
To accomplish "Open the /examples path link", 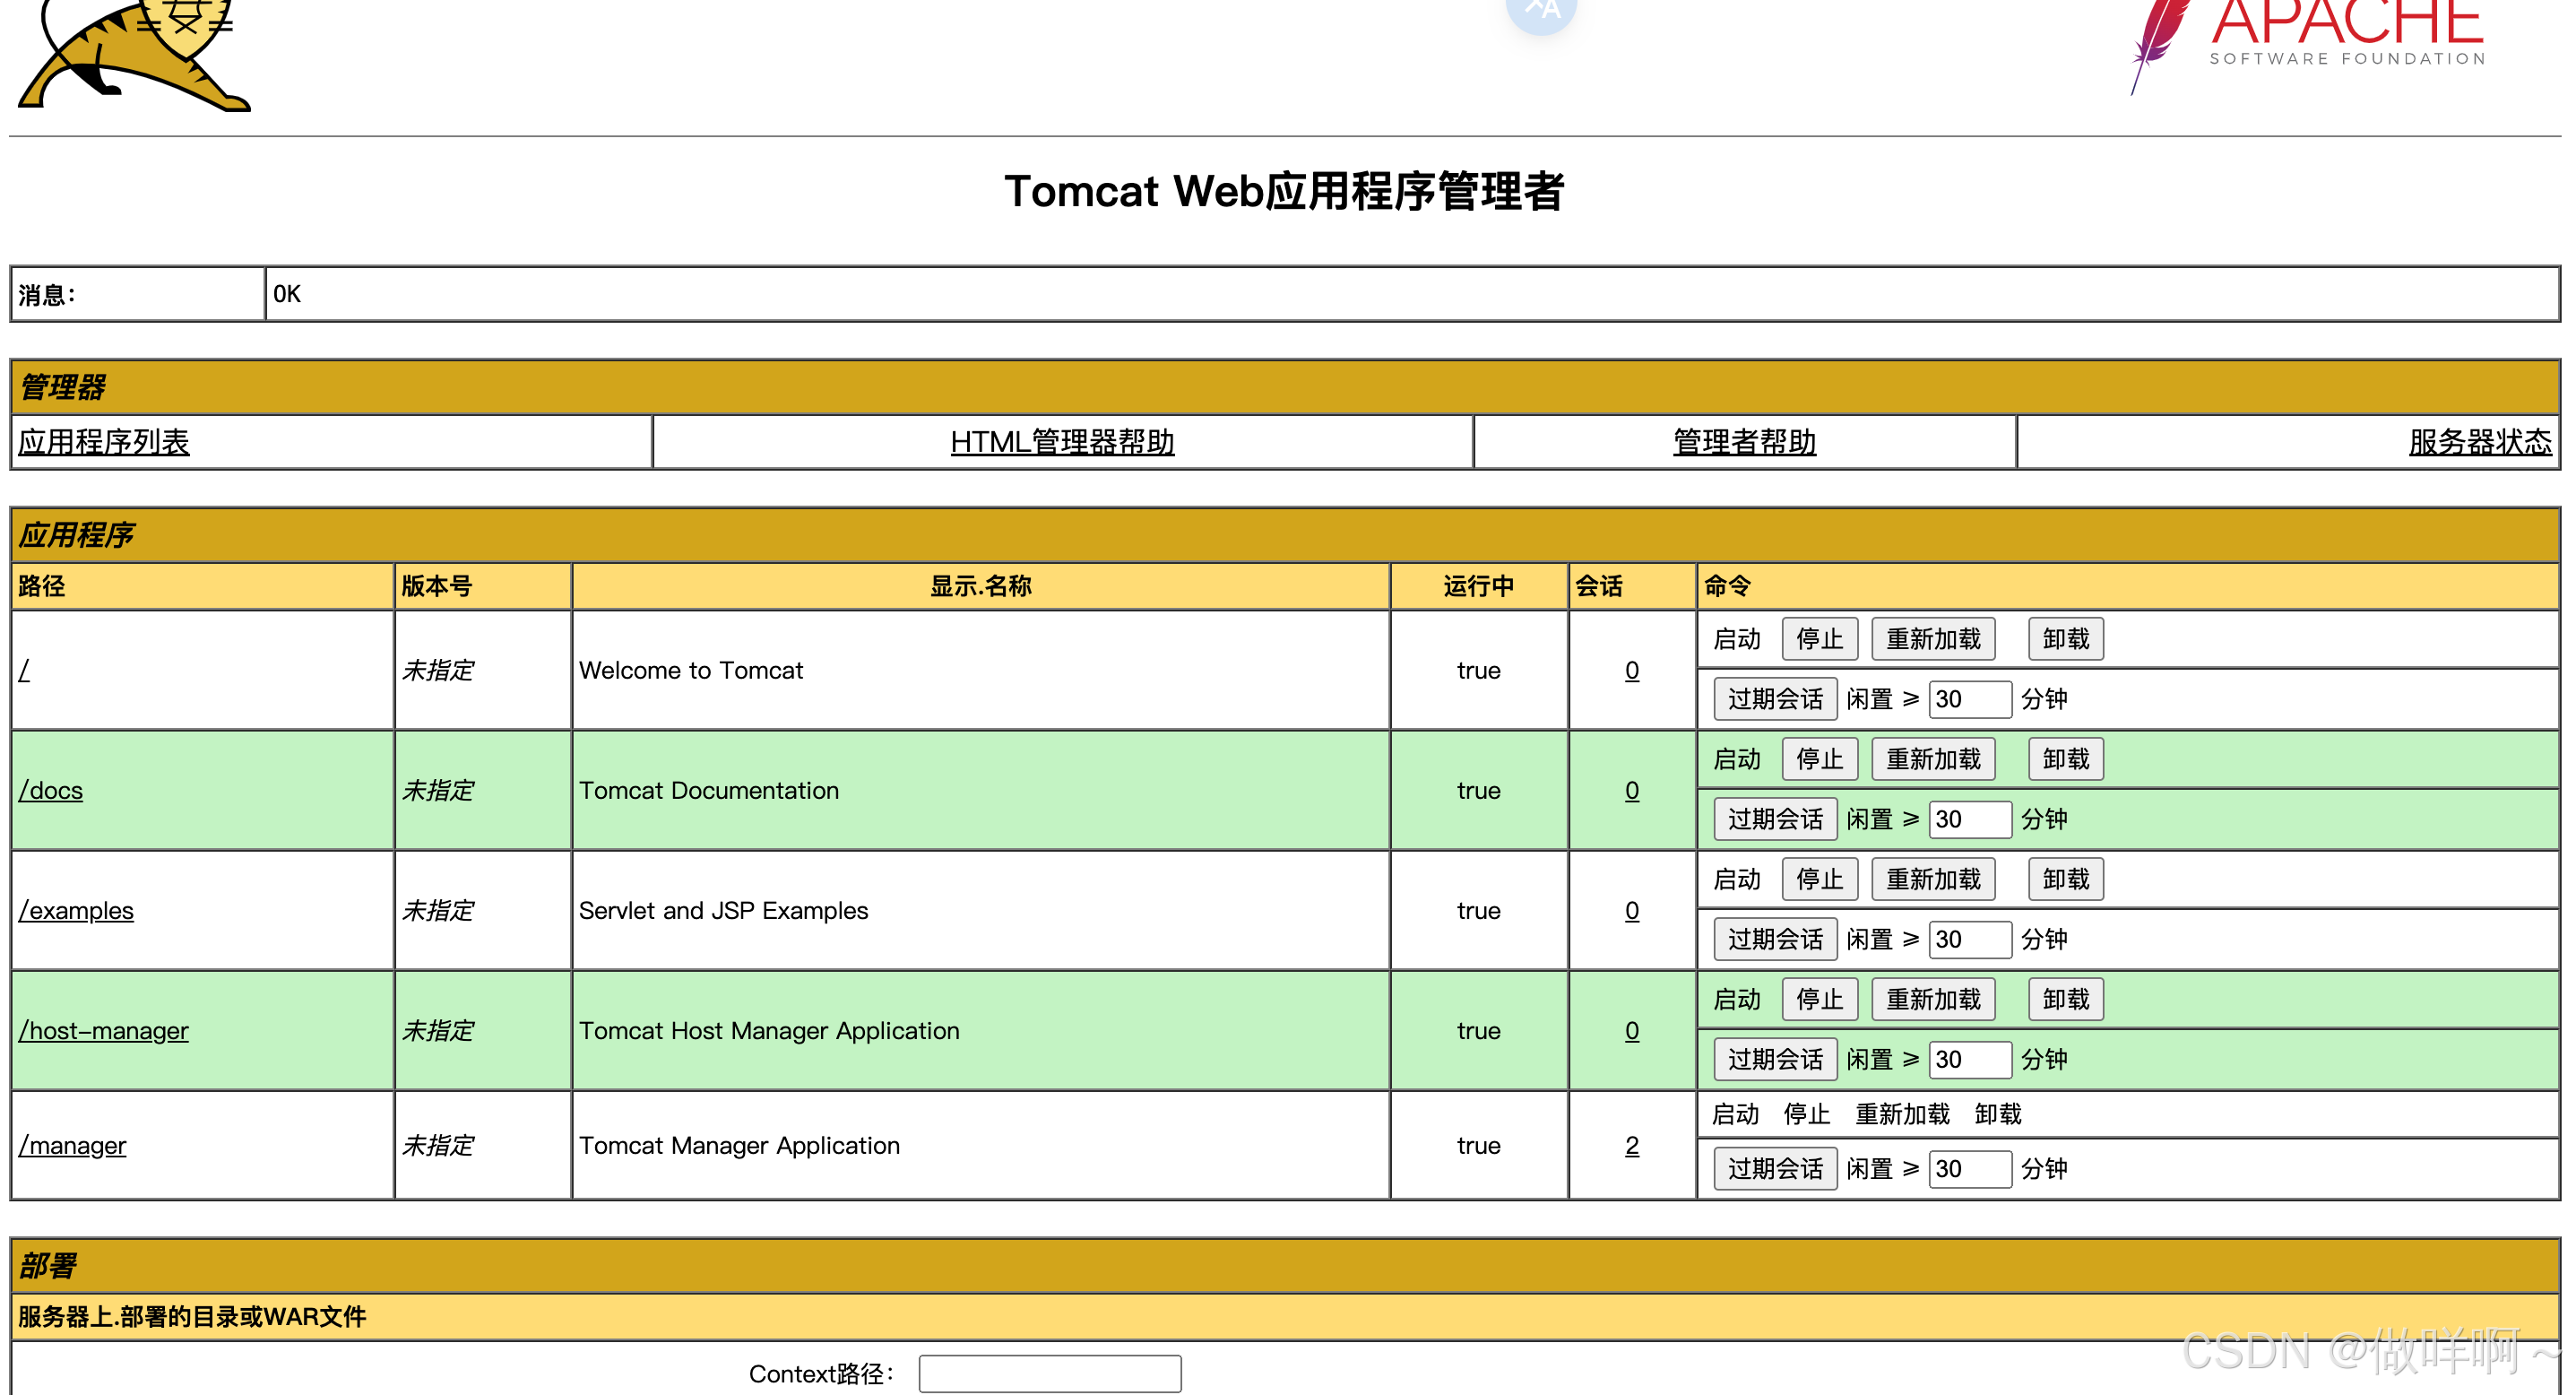I will 76,910.
